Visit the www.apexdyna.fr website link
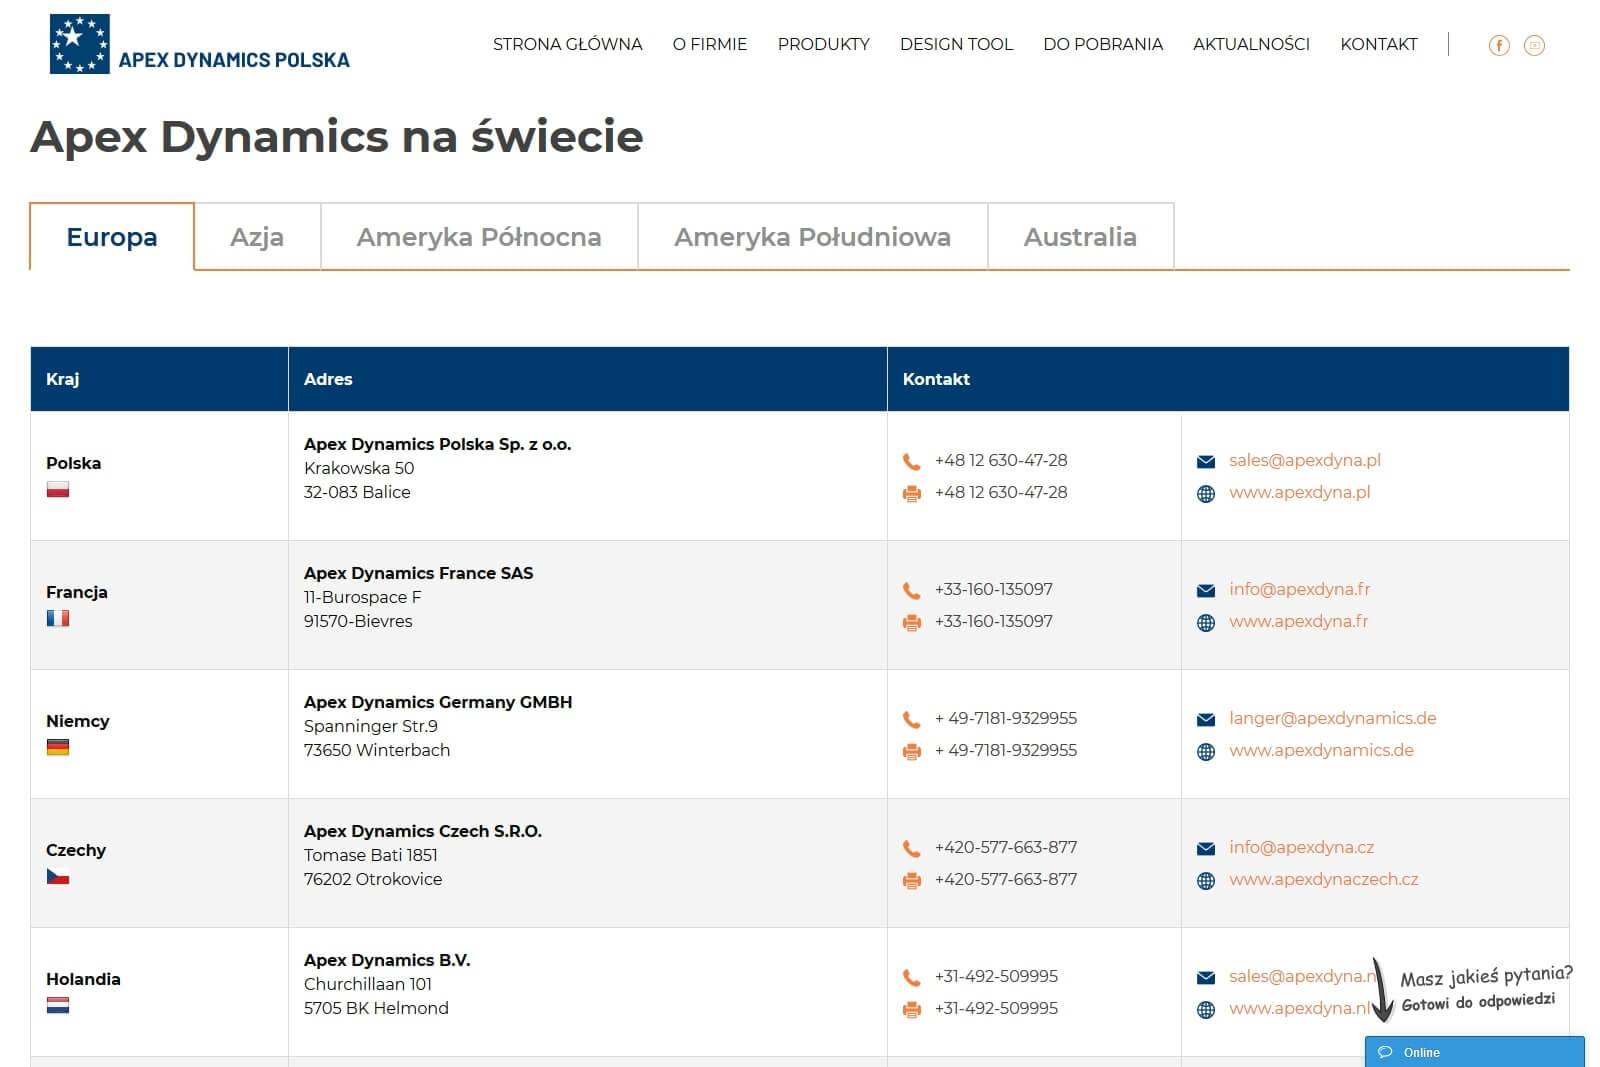The image size is (1600, 1067). tap(1298, 621)
